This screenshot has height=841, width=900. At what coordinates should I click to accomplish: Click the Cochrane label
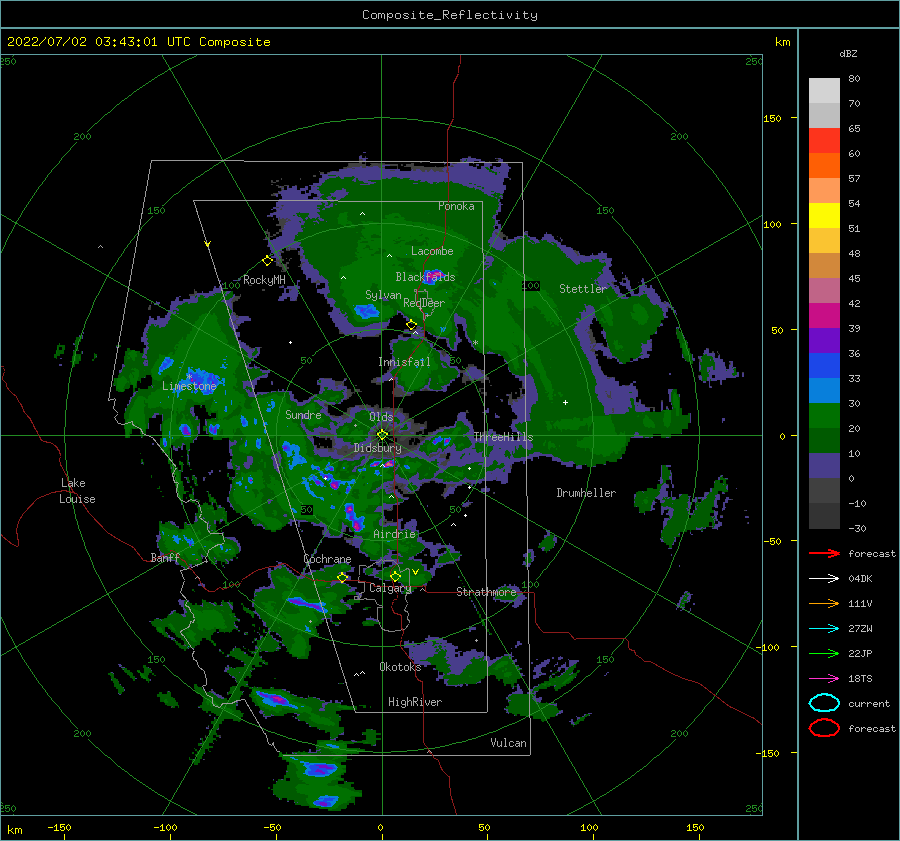click(x=327, y=559)
